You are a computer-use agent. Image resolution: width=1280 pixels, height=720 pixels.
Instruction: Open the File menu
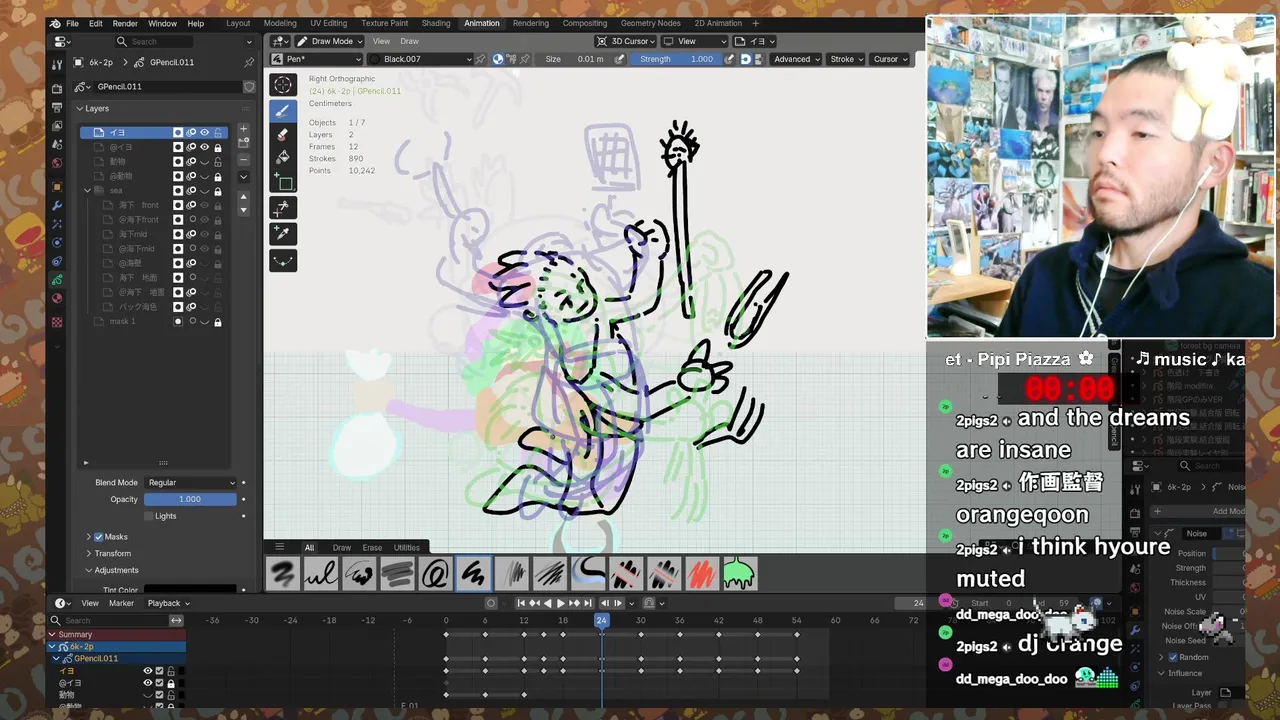72,23
